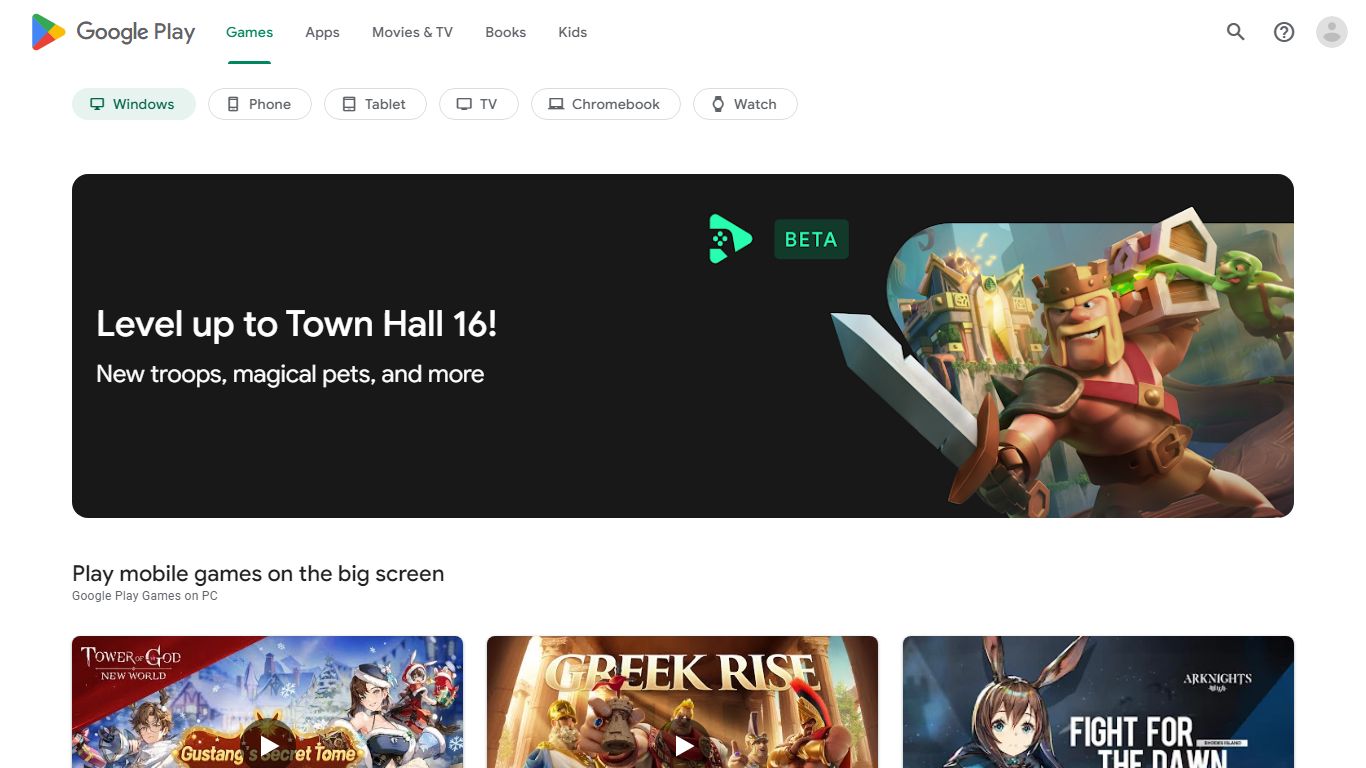Click 'New troops, magical pets, and more' text

click(290, 374)
